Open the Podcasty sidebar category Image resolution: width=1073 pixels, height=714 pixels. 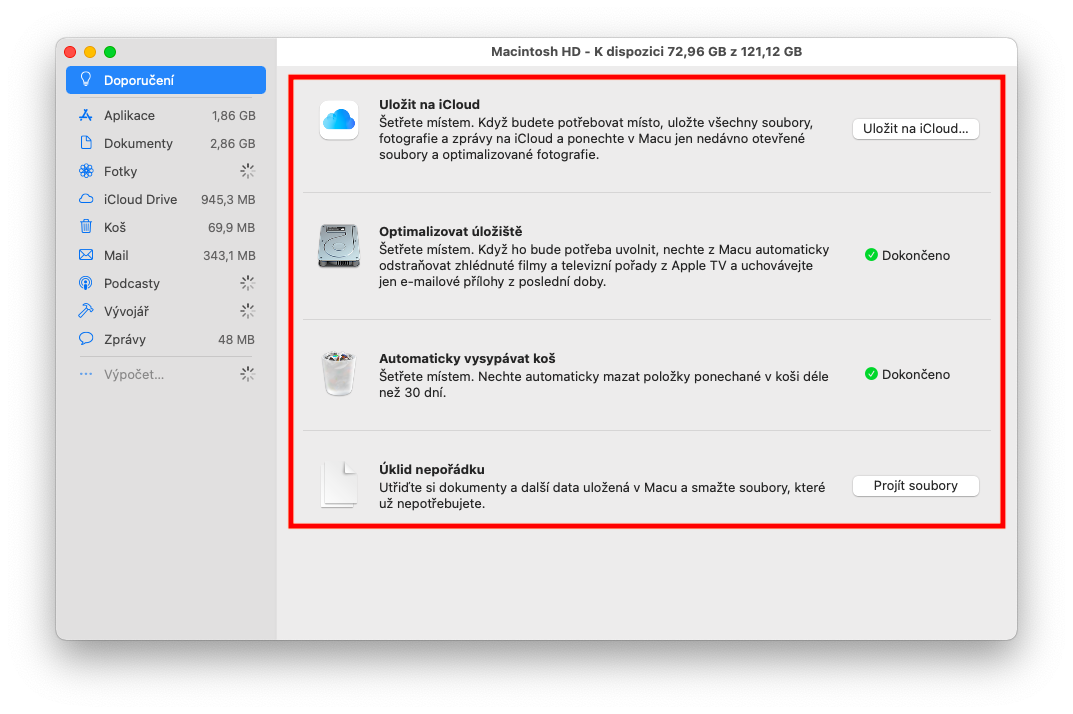(166, 283)
